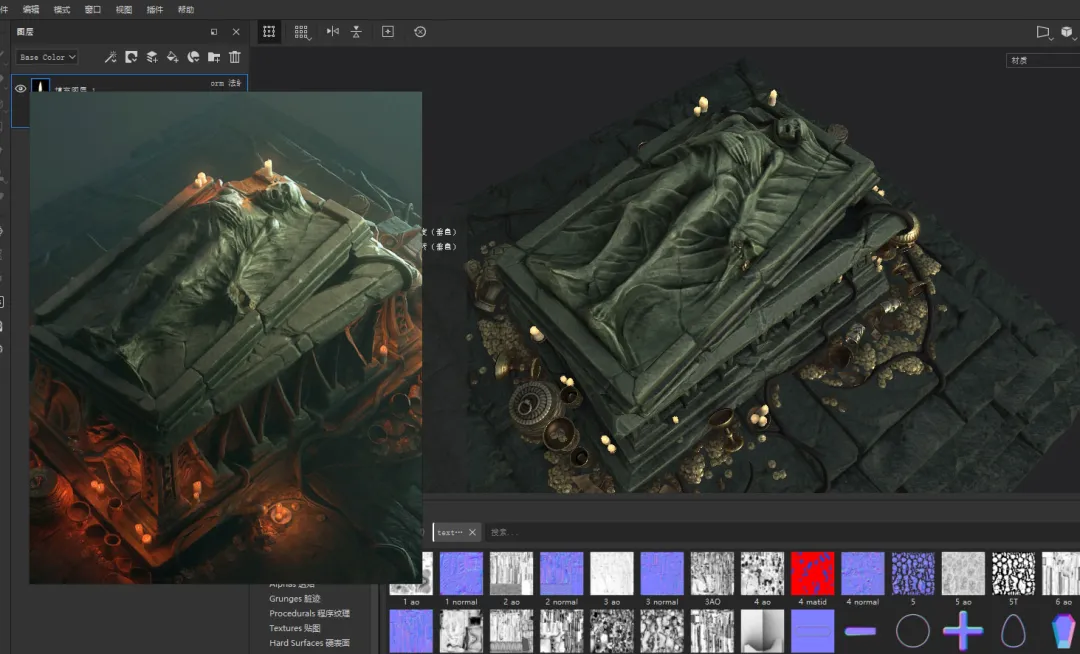1080x654 pixels.
Task: Create a new folder in layer stack
Action: click(x=214, y=57)
